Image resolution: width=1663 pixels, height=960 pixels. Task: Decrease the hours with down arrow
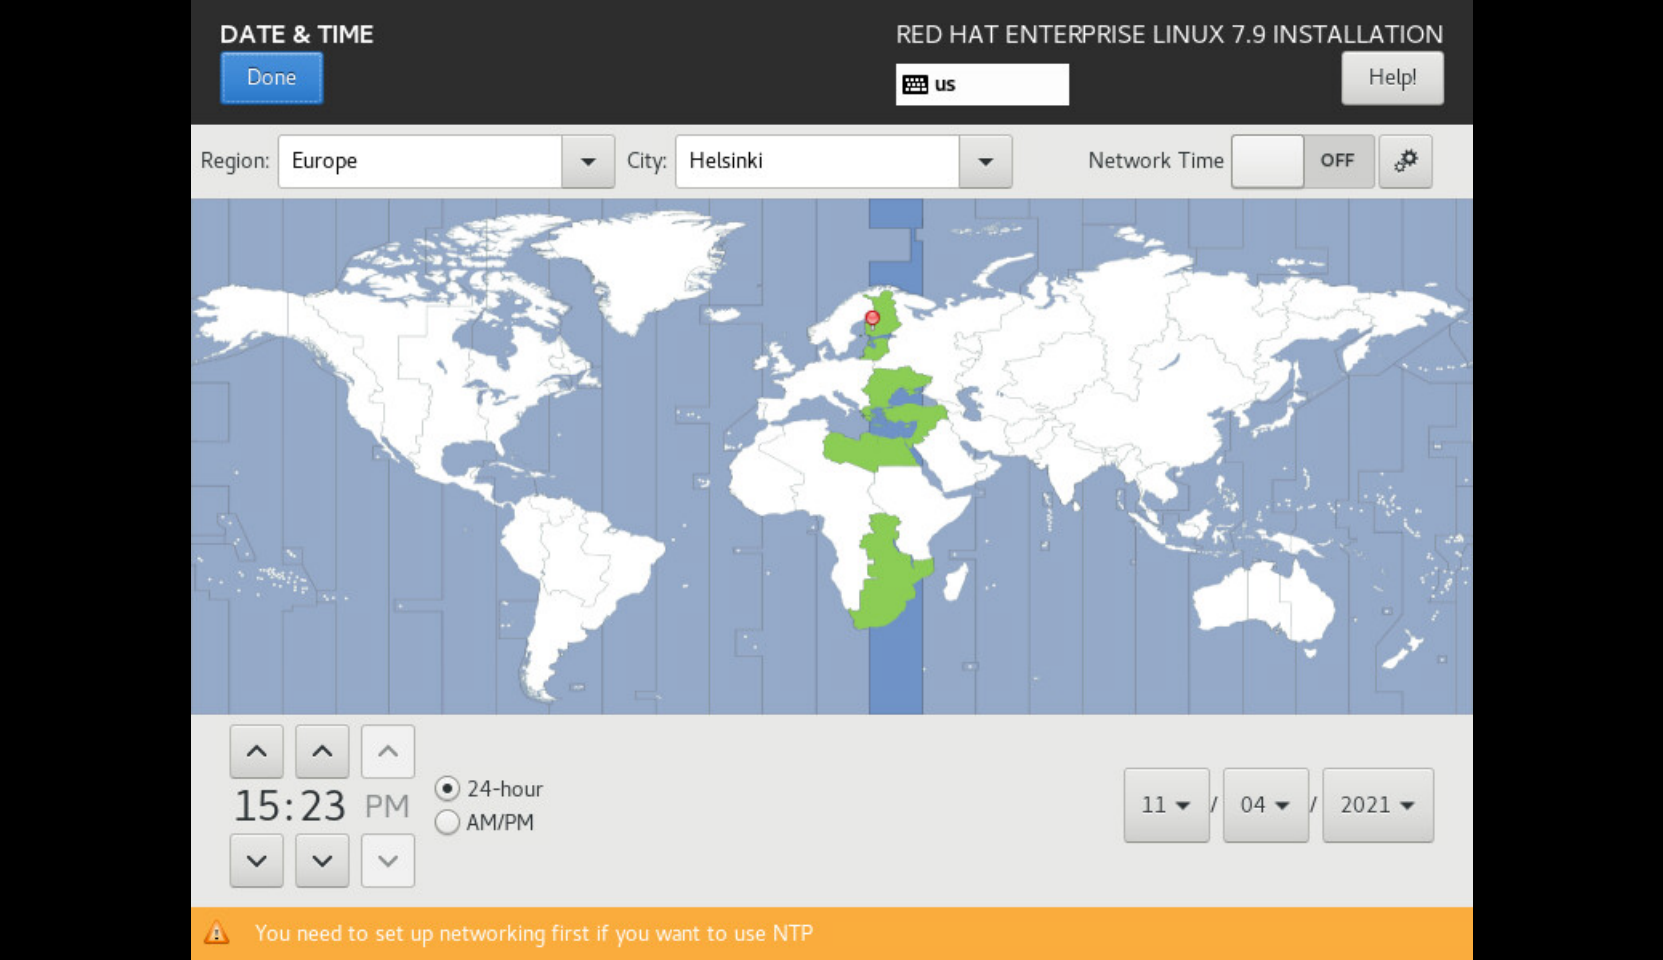256,860
